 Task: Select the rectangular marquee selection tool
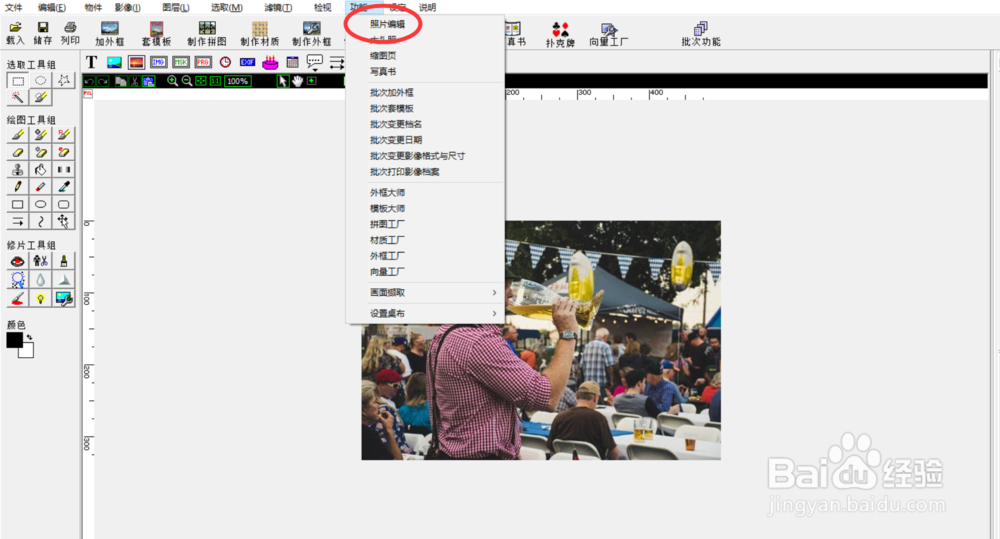[x=18, y=80]
